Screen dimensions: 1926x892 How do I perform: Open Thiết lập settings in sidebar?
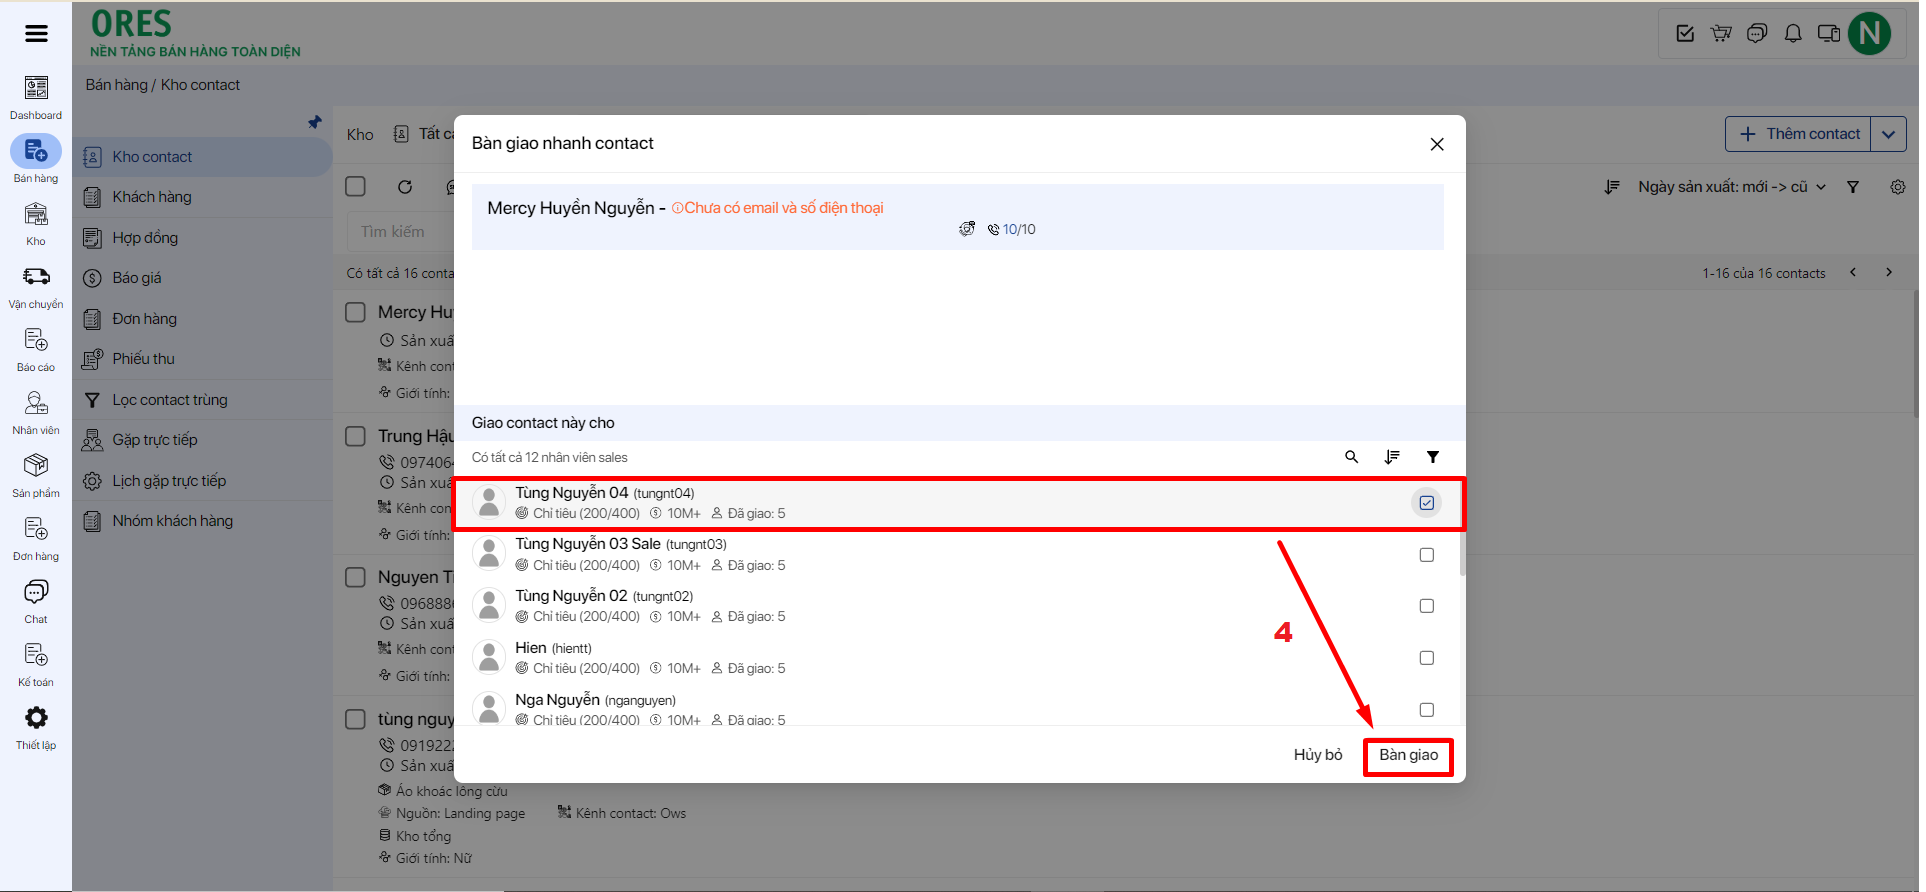pos(36,727)
